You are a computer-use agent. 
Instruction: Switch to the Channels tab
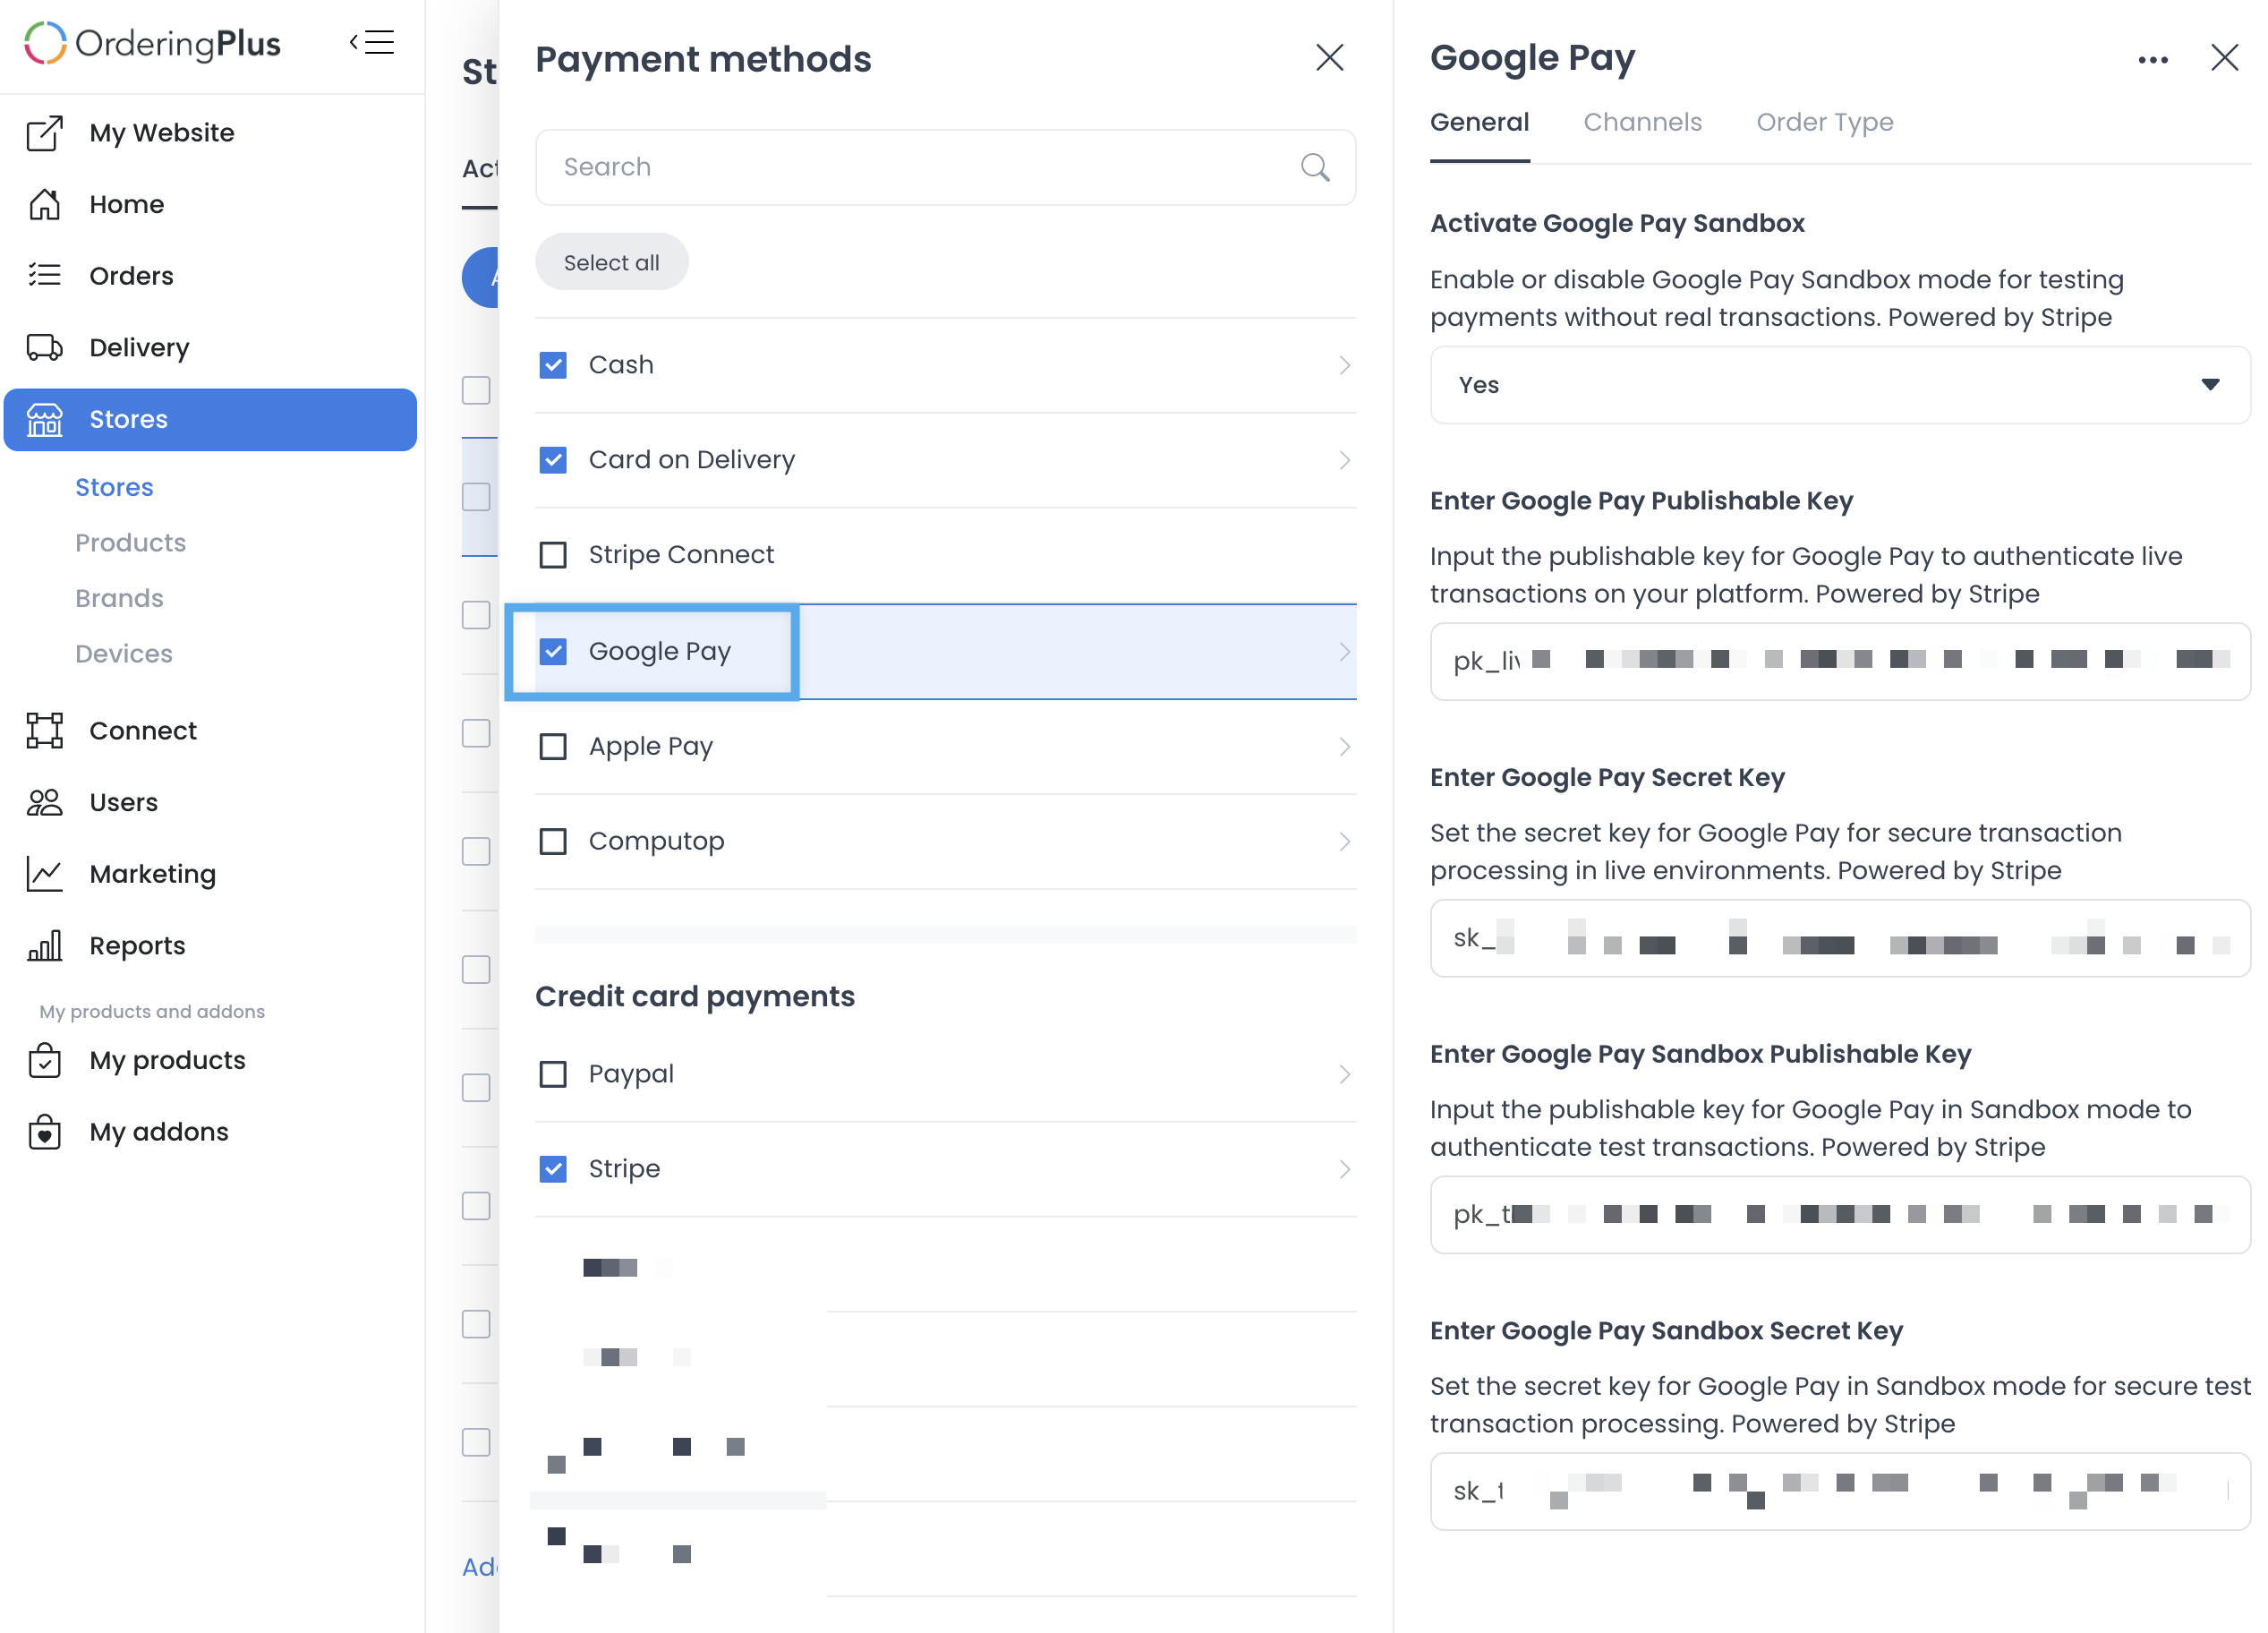pyautogui.click(x=1642, y=122)
